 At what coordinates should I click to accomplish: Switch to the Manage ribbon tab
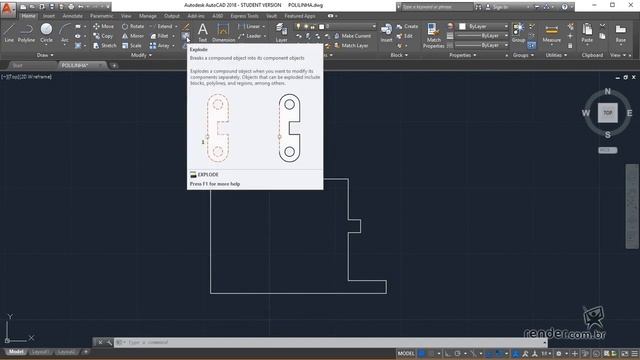click(x=147, y=16)
